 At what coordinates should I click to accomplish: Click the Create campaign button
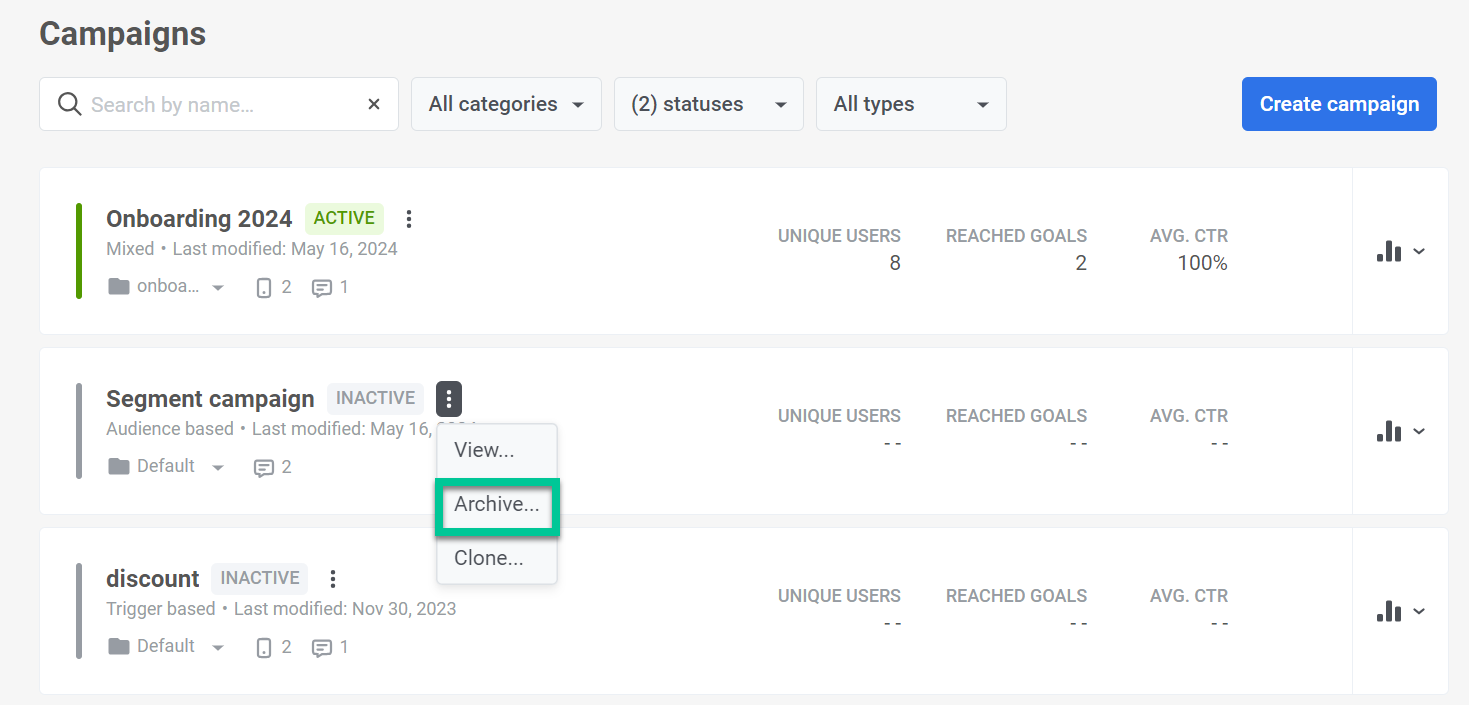click(1338, 104)
